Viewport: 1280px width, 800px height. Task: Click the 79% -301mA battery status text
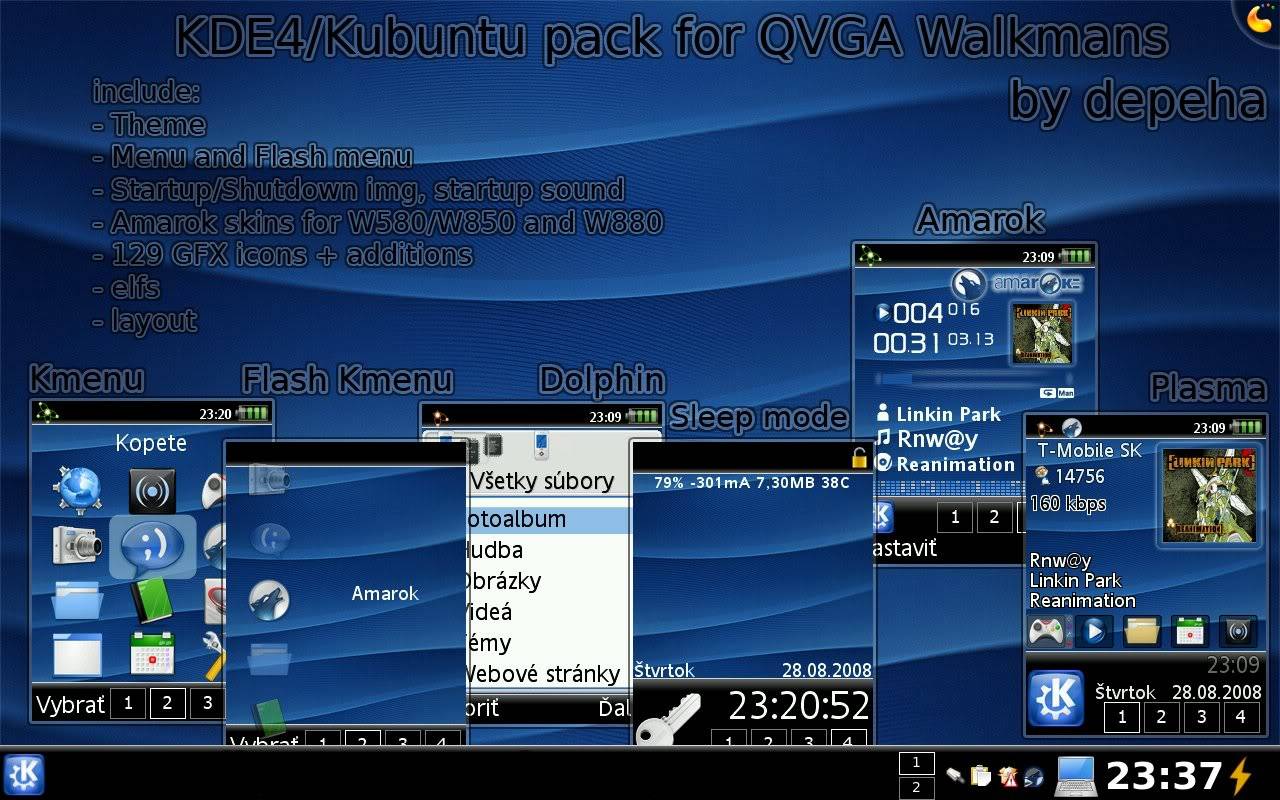pyautogui.click(x=751, y=482)
